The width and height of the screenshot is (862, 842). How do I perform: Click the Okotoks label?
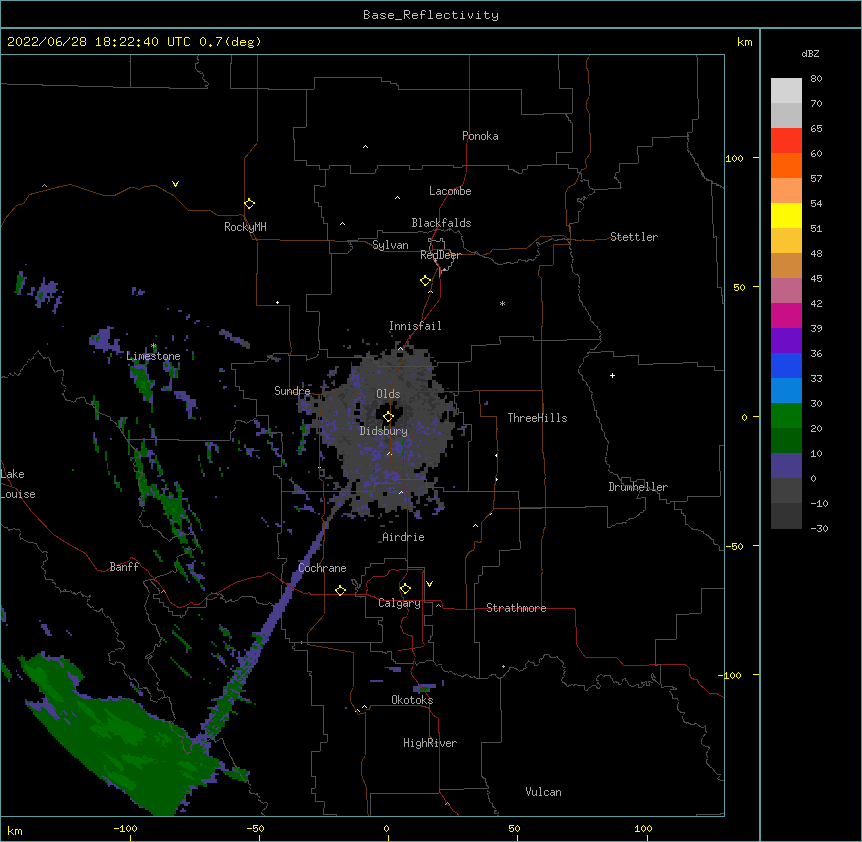pos(412,700)
